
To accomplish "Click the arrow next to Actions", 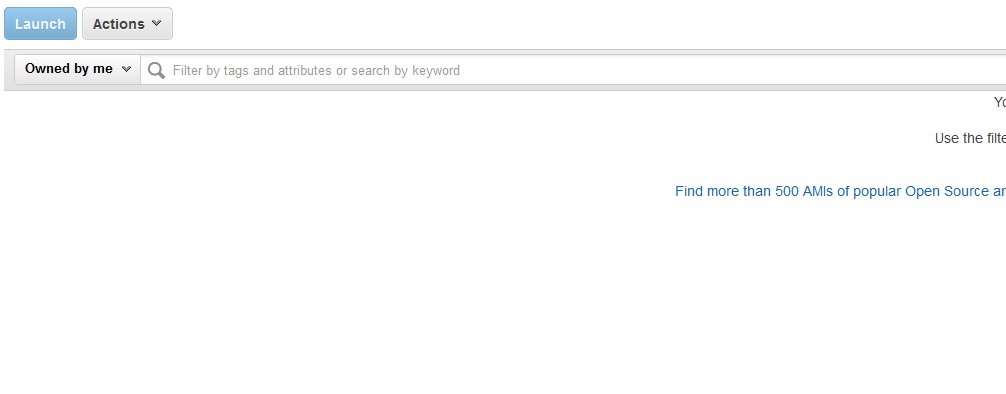I will pos(156,24).
